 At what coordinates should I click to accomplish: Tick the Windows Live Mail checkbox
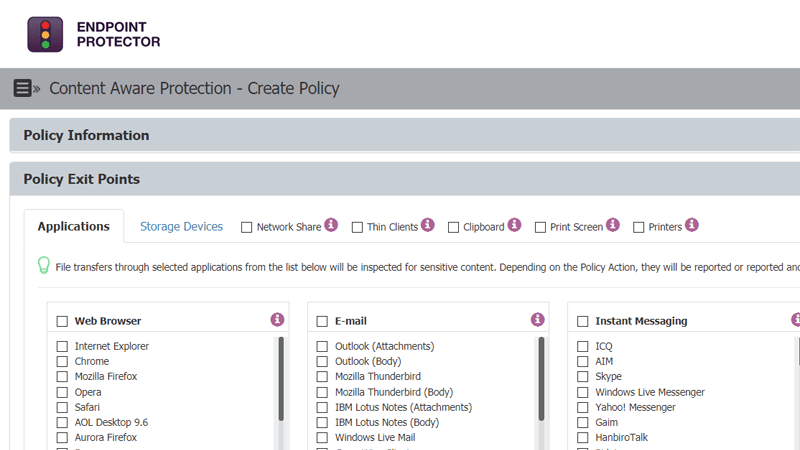[x=322, y=438]
